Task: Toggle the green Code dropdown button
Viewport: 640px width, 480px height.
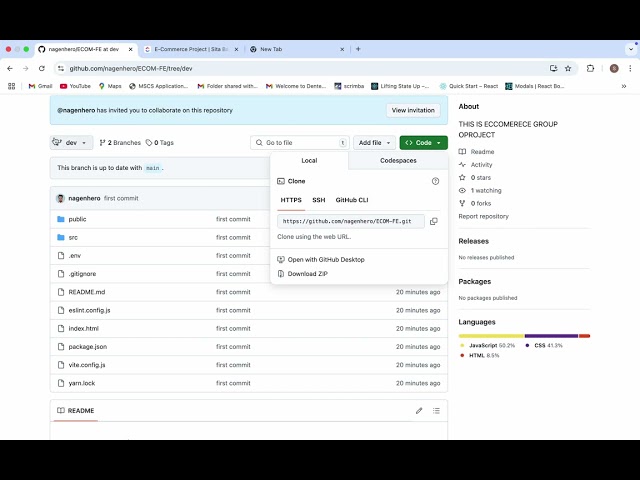Action: pyautogui.click(x=424, y=142)
